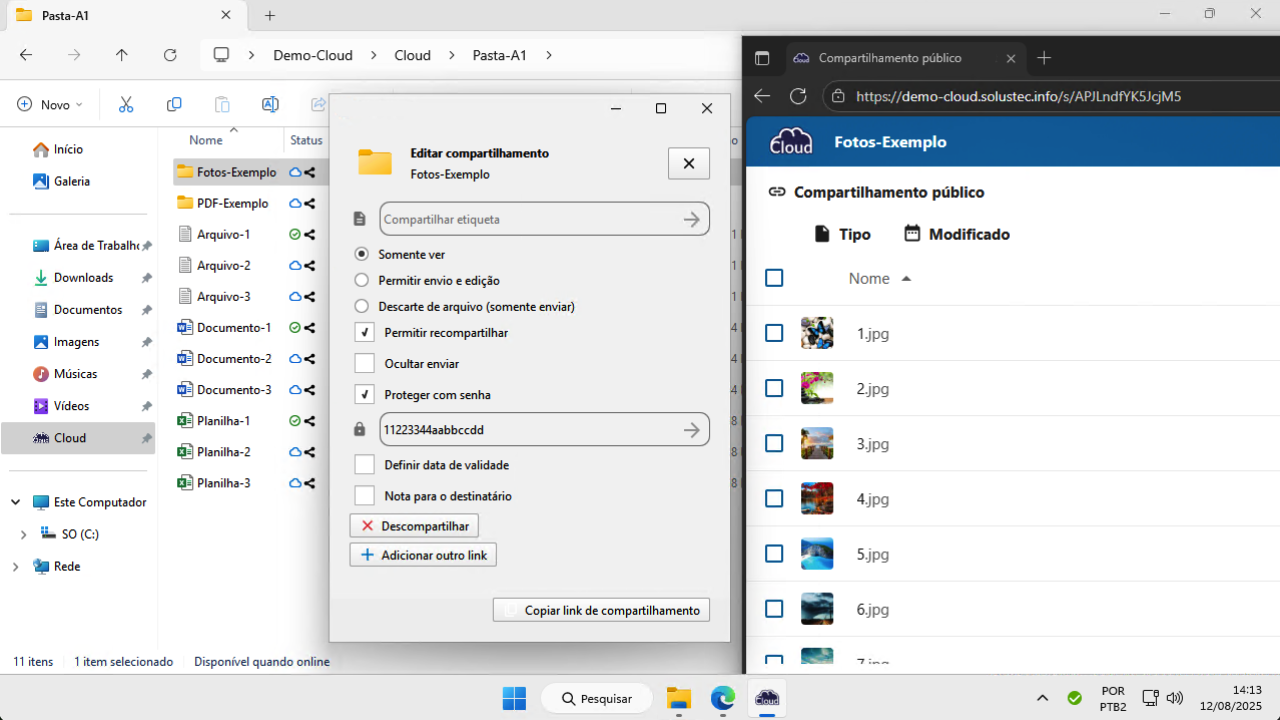The height and width of the screenshot is (720, 1280).
Task: Click the Copy icon in Explorer toolbar
Action: 174,105
